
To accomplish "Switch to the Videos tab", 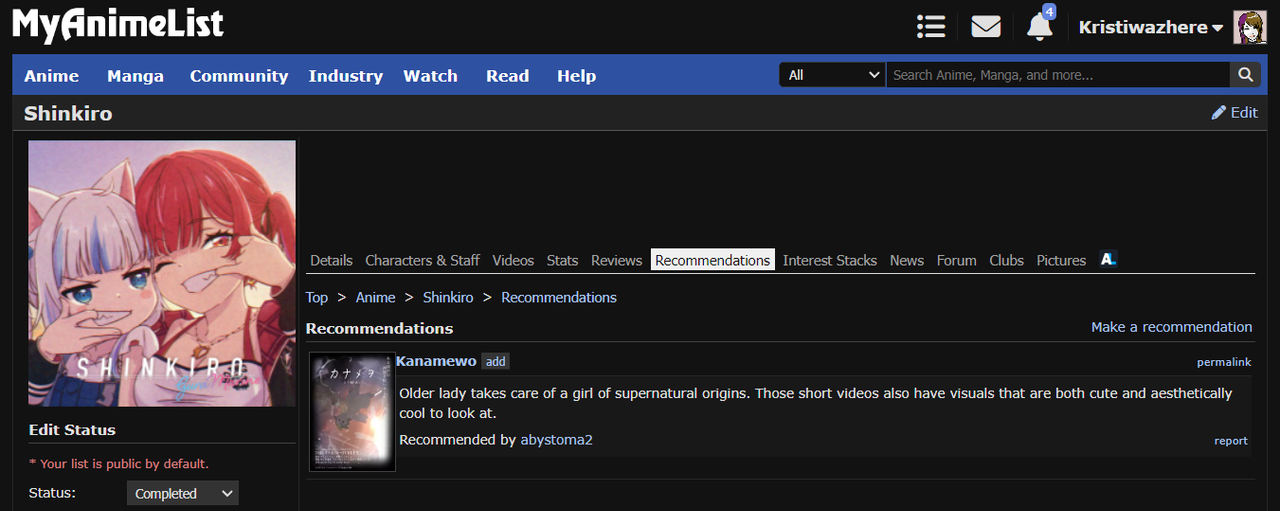I will pos(513,260).
